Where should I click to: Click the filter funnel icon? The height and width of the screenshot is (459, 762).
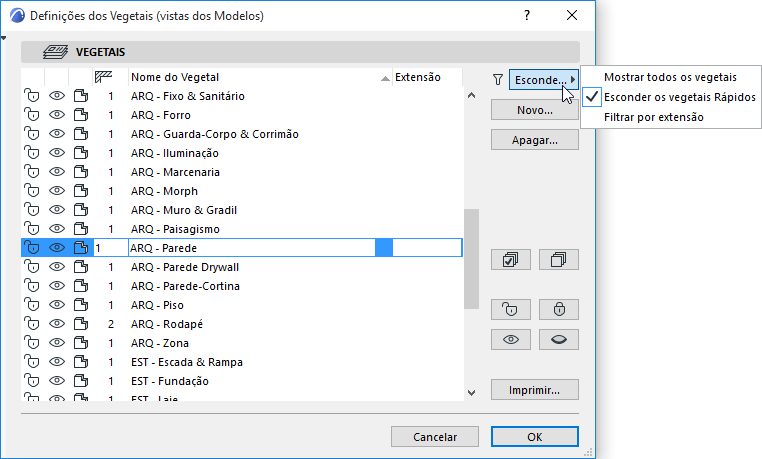coord(498,79)
